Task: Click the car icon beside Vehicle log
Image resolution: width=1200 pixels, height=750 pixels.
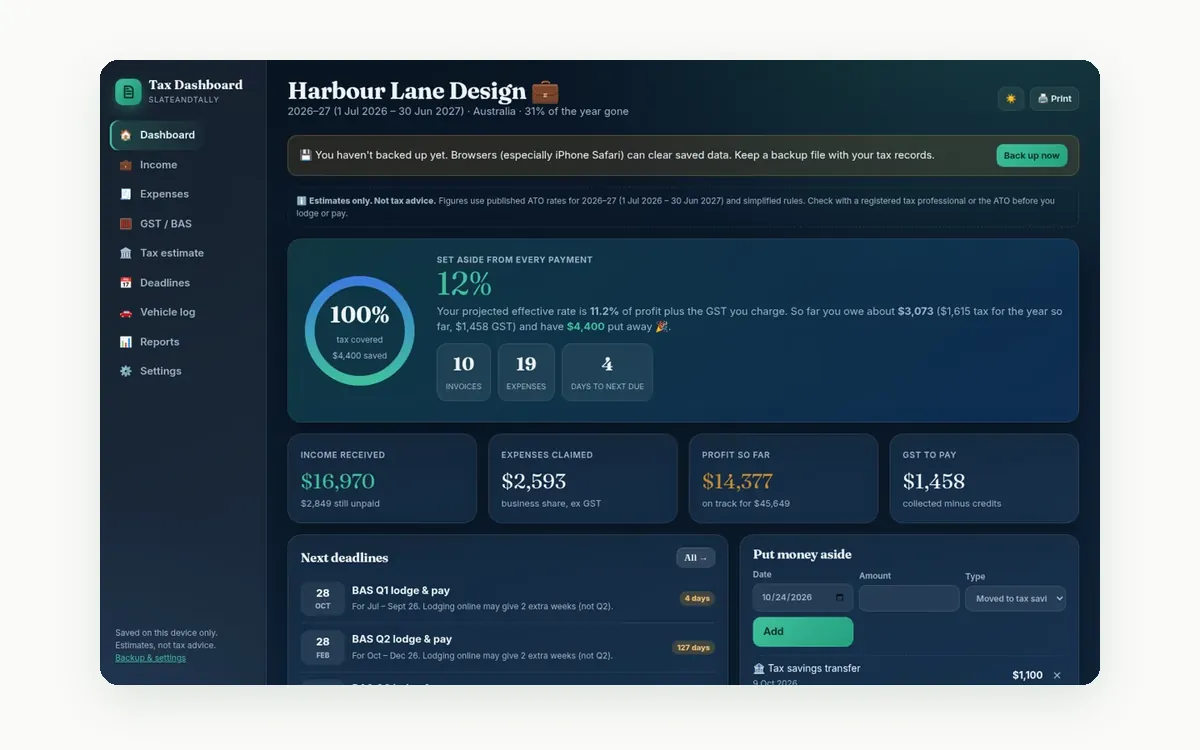Action: pyautogui.click(x=126, y=312)
